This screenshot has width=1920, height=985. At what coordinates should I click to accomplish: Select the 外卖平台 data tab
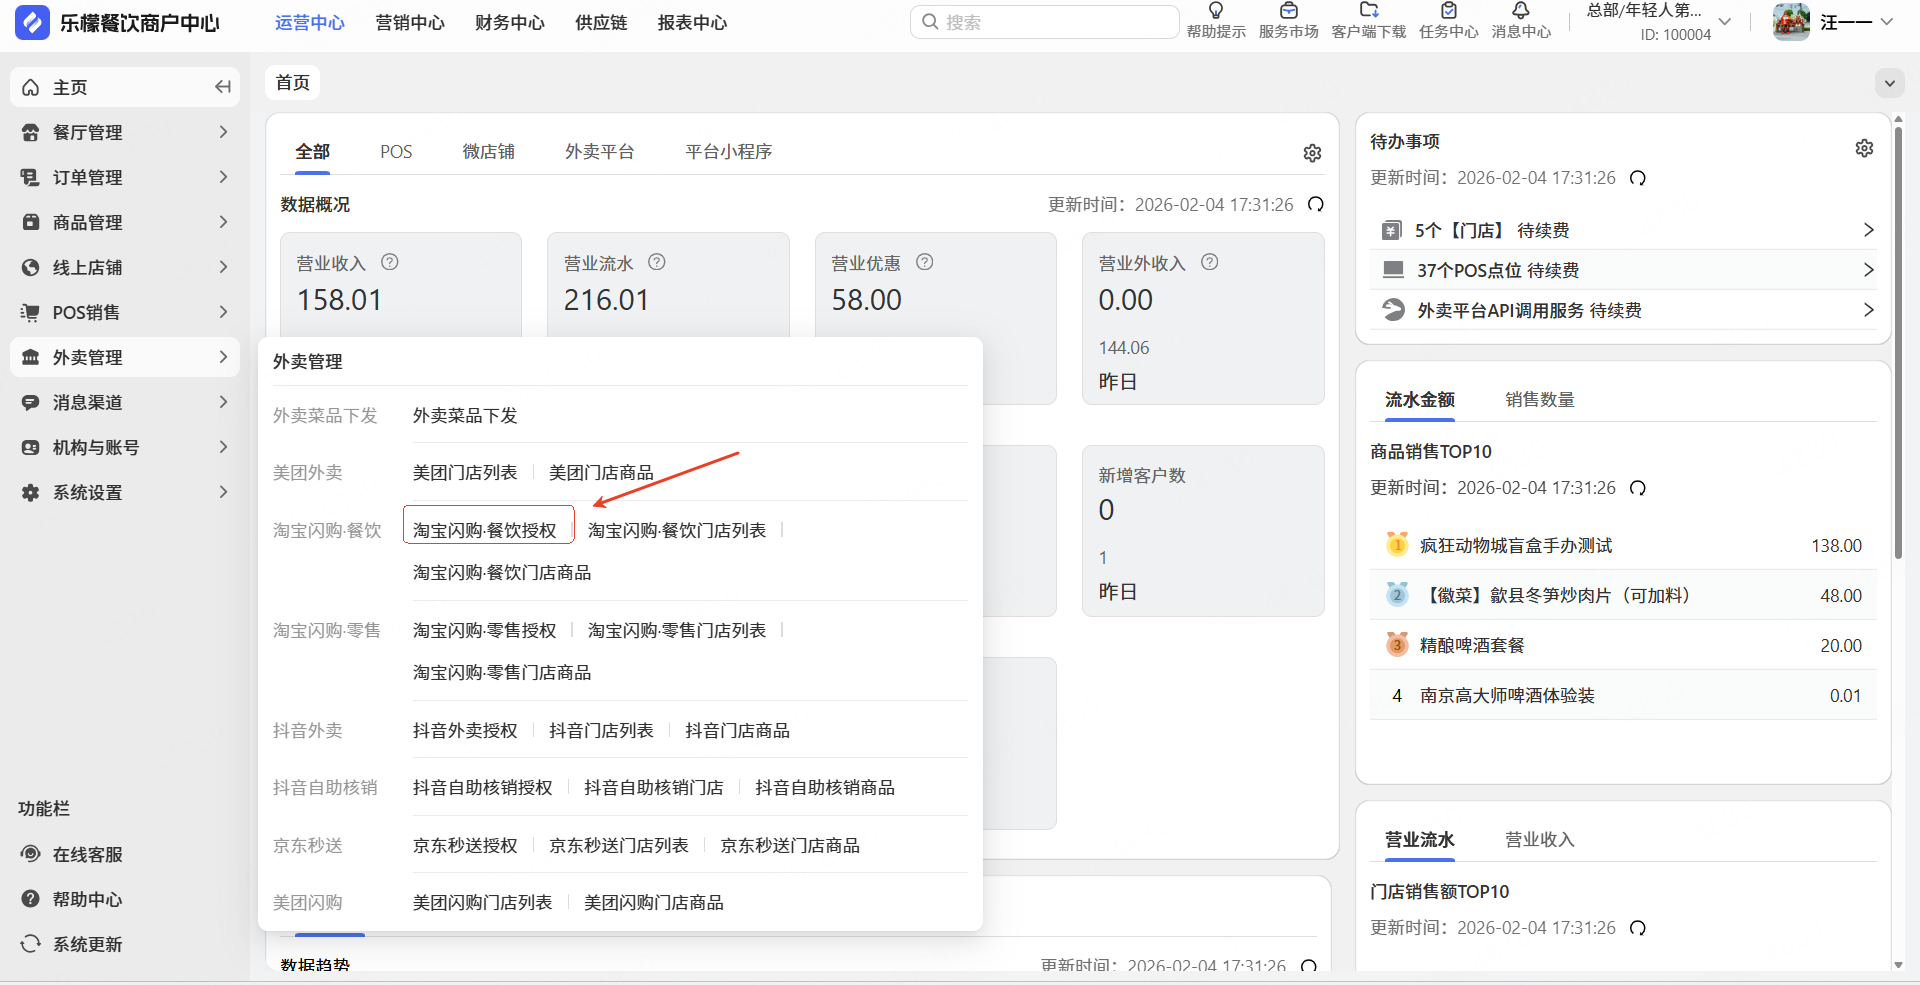[x=599, y=152]
